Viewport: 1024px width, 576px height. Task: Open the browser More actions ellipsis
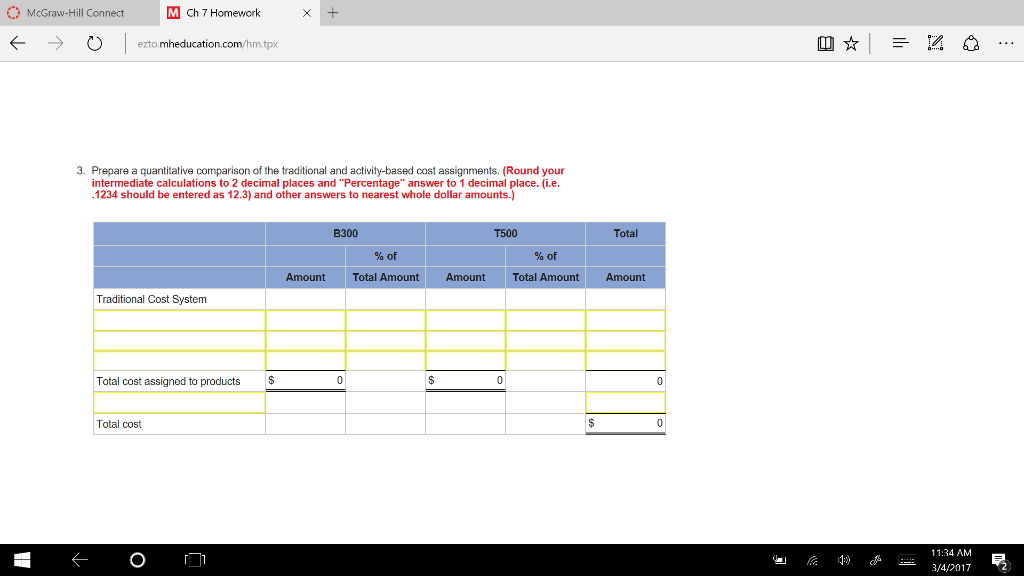click(x=1006, y=44)
